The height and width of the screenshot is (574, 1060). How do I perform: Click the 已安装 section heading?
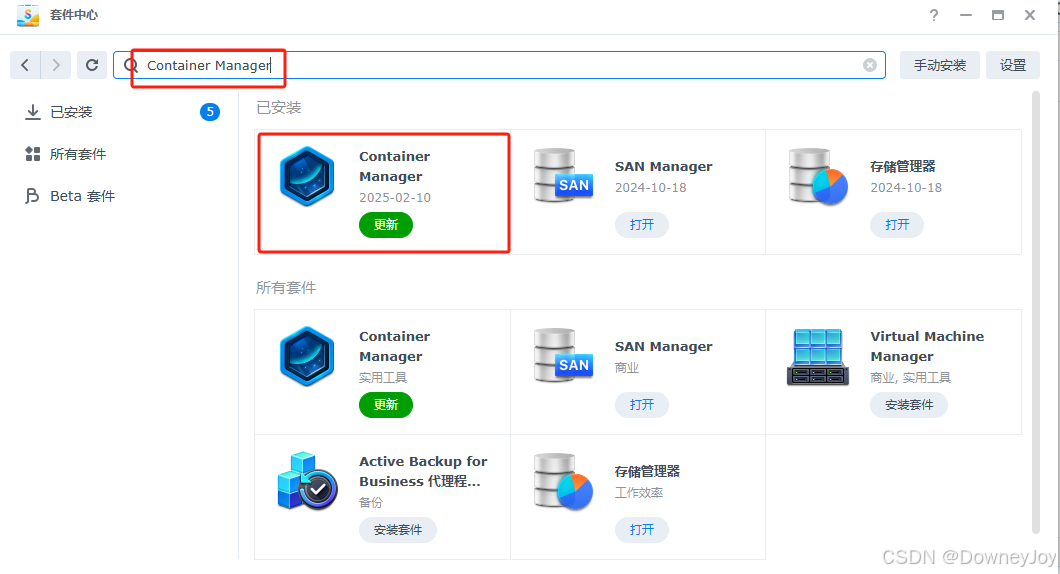coord(279,107)
